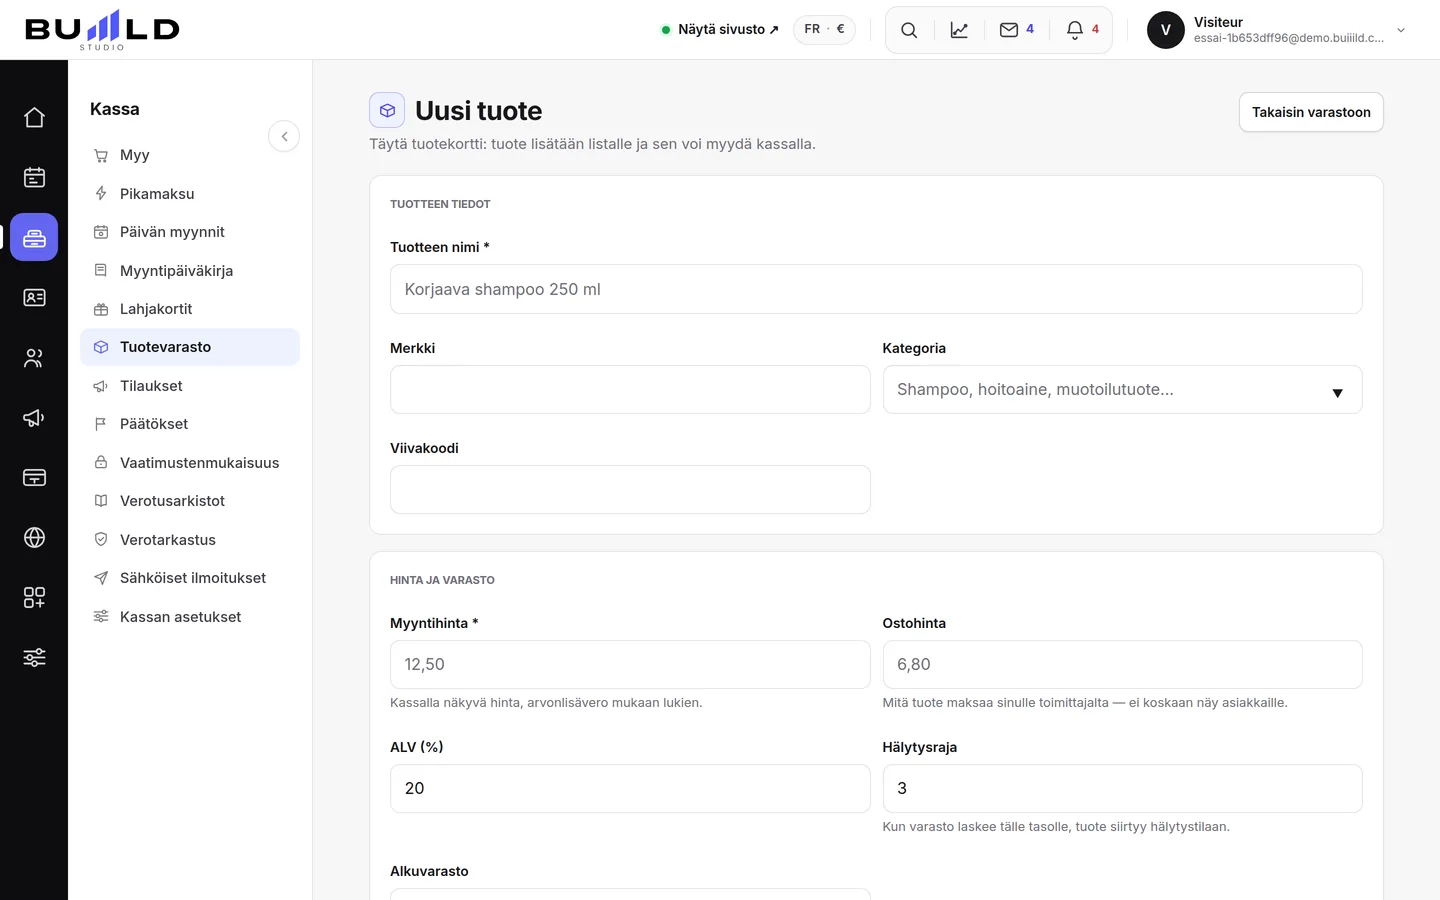Screen dimensions: 1440x900
Task: Expand the Visiteur account menu
Action: pyautogui.click(x=1277, y=30)
